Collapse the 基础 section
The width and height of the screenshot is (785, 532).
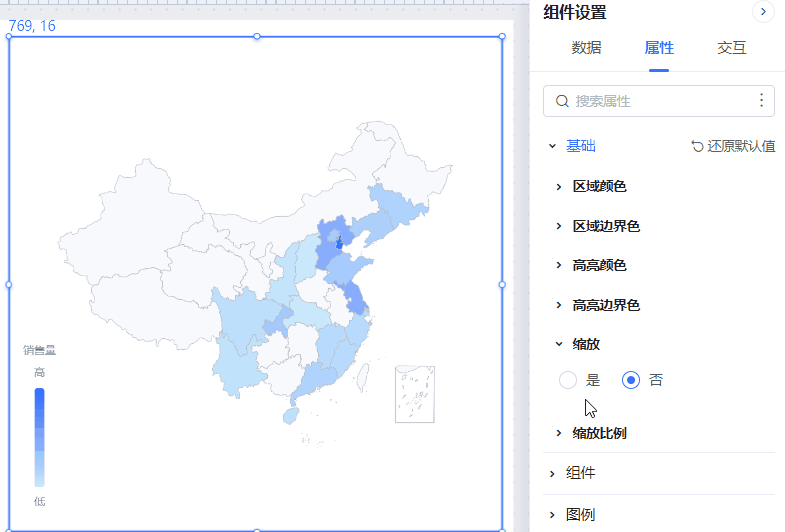point(552,146)
